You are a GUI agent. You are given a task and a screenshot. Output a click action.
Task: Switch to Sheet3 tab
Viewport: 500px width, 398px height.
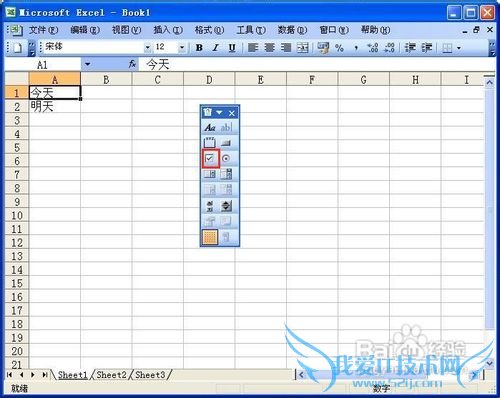(150, 375)
